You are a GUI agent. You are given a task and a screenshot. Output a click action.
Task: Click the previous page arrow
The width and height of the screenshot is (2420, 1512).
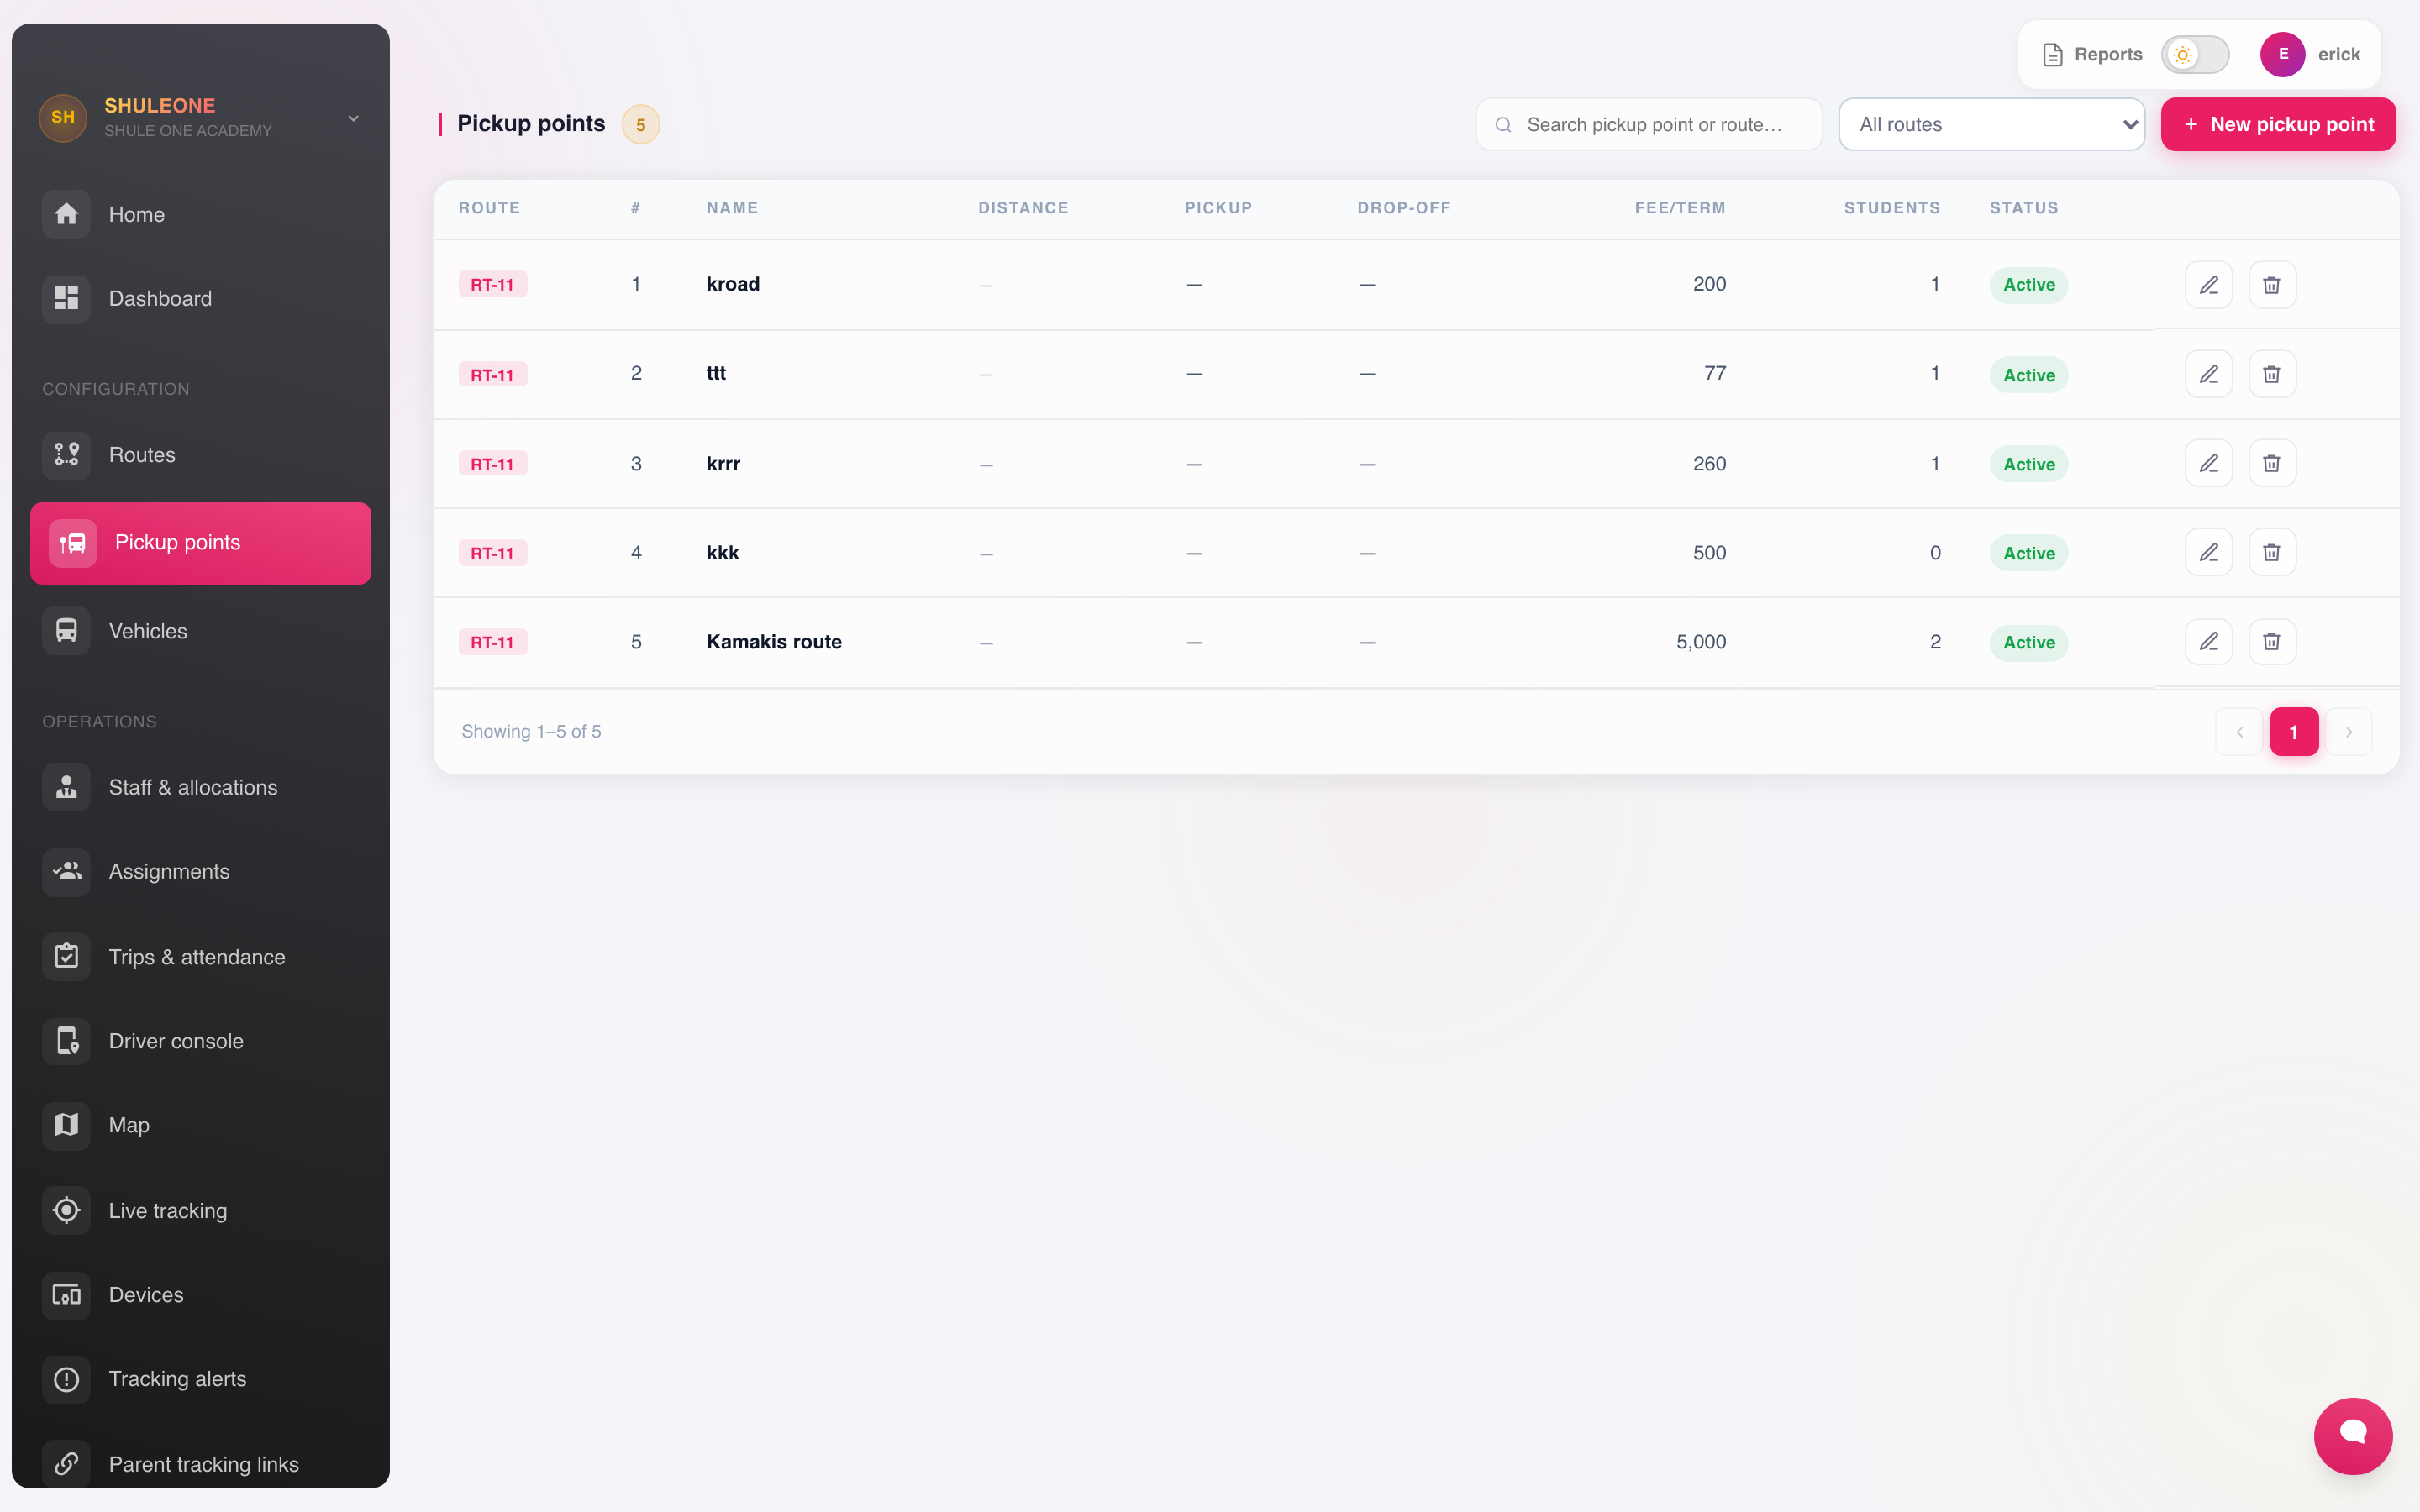(x=2239, y=732)
